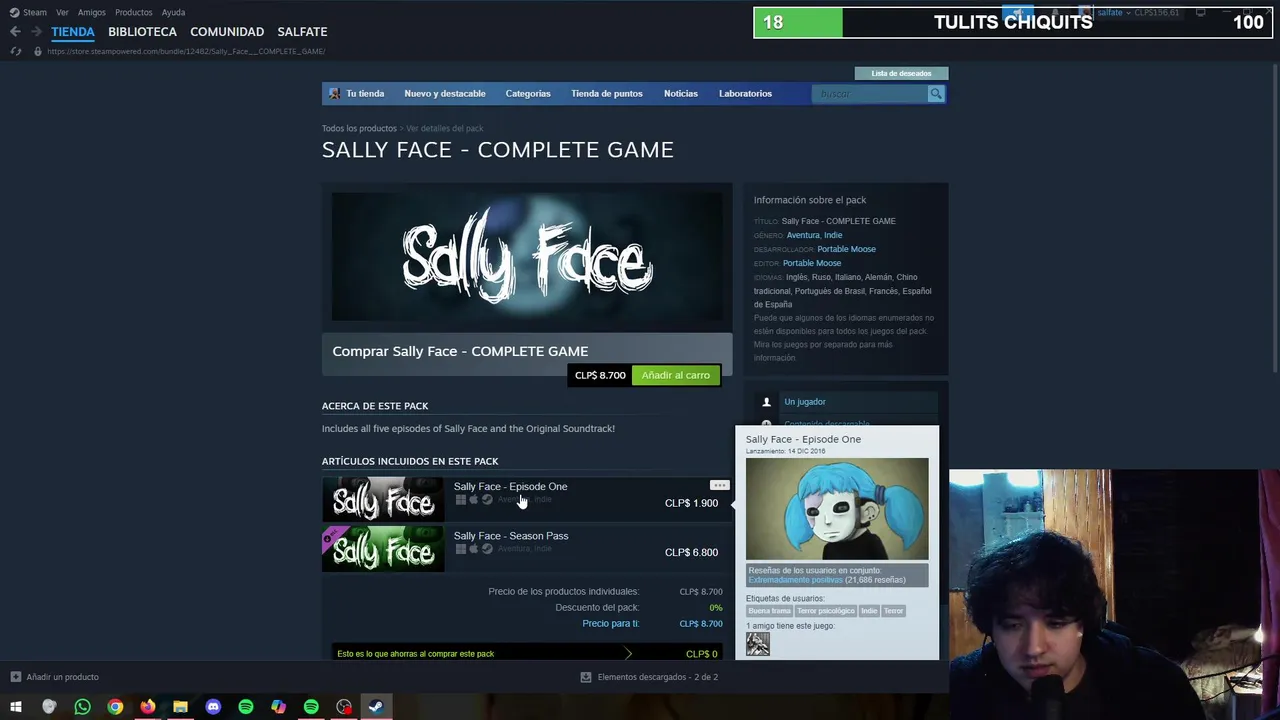Screen dimensions: 1280x720
Task: Click the plus icon for Añadir un producto
Action: coord(15,677)
